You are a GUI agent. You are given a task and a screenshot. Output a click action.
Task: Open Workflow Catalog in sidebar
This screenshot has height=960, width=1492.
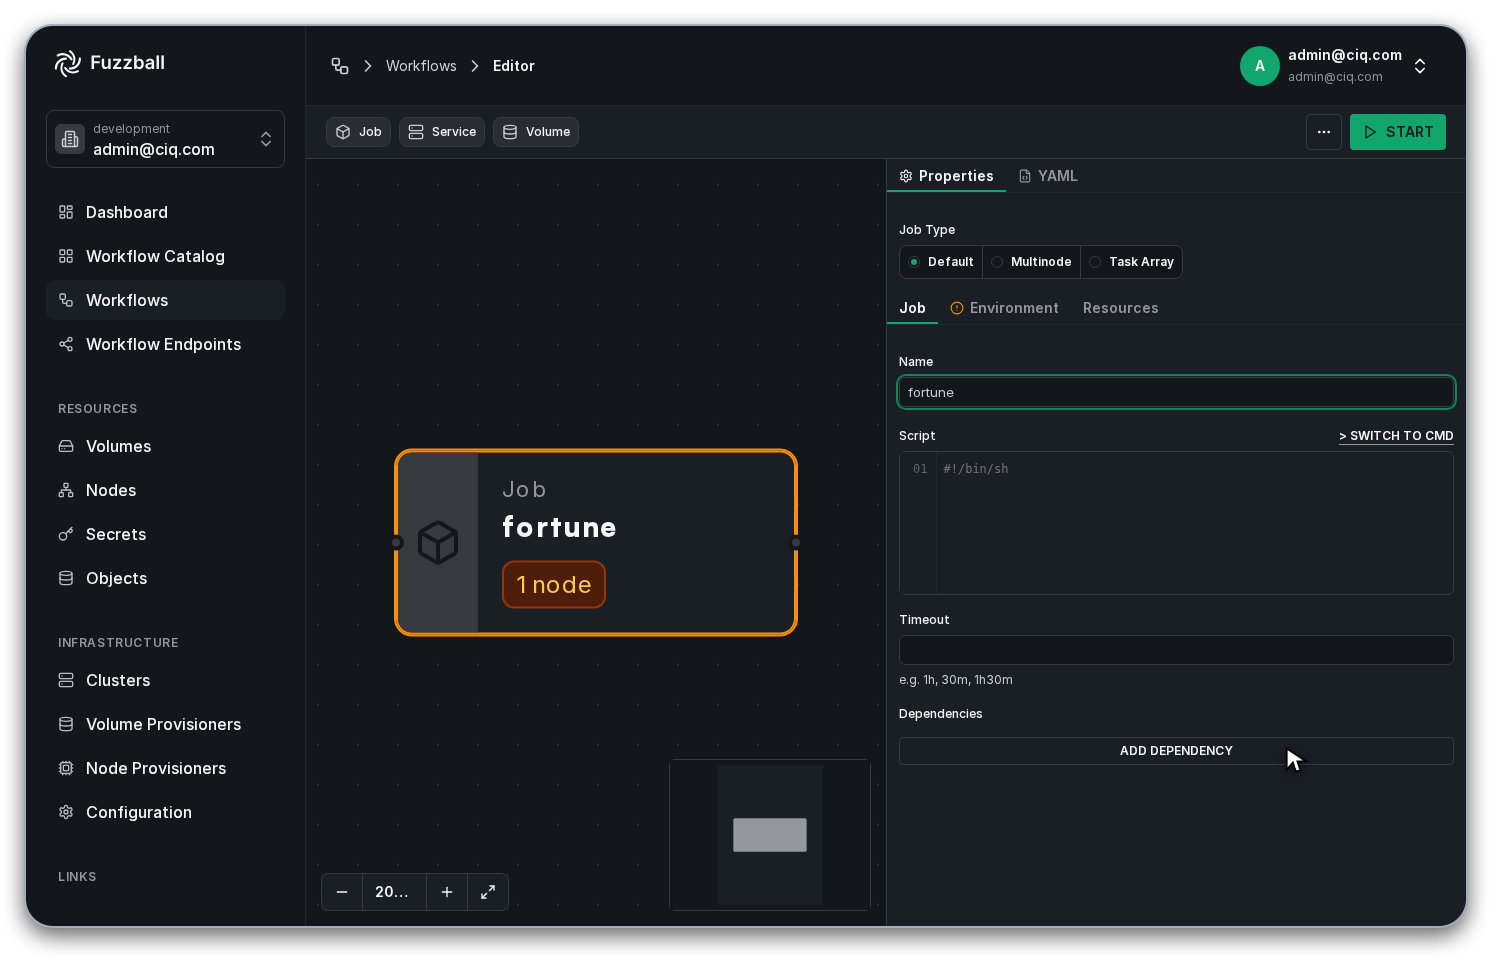coord(165,256)
